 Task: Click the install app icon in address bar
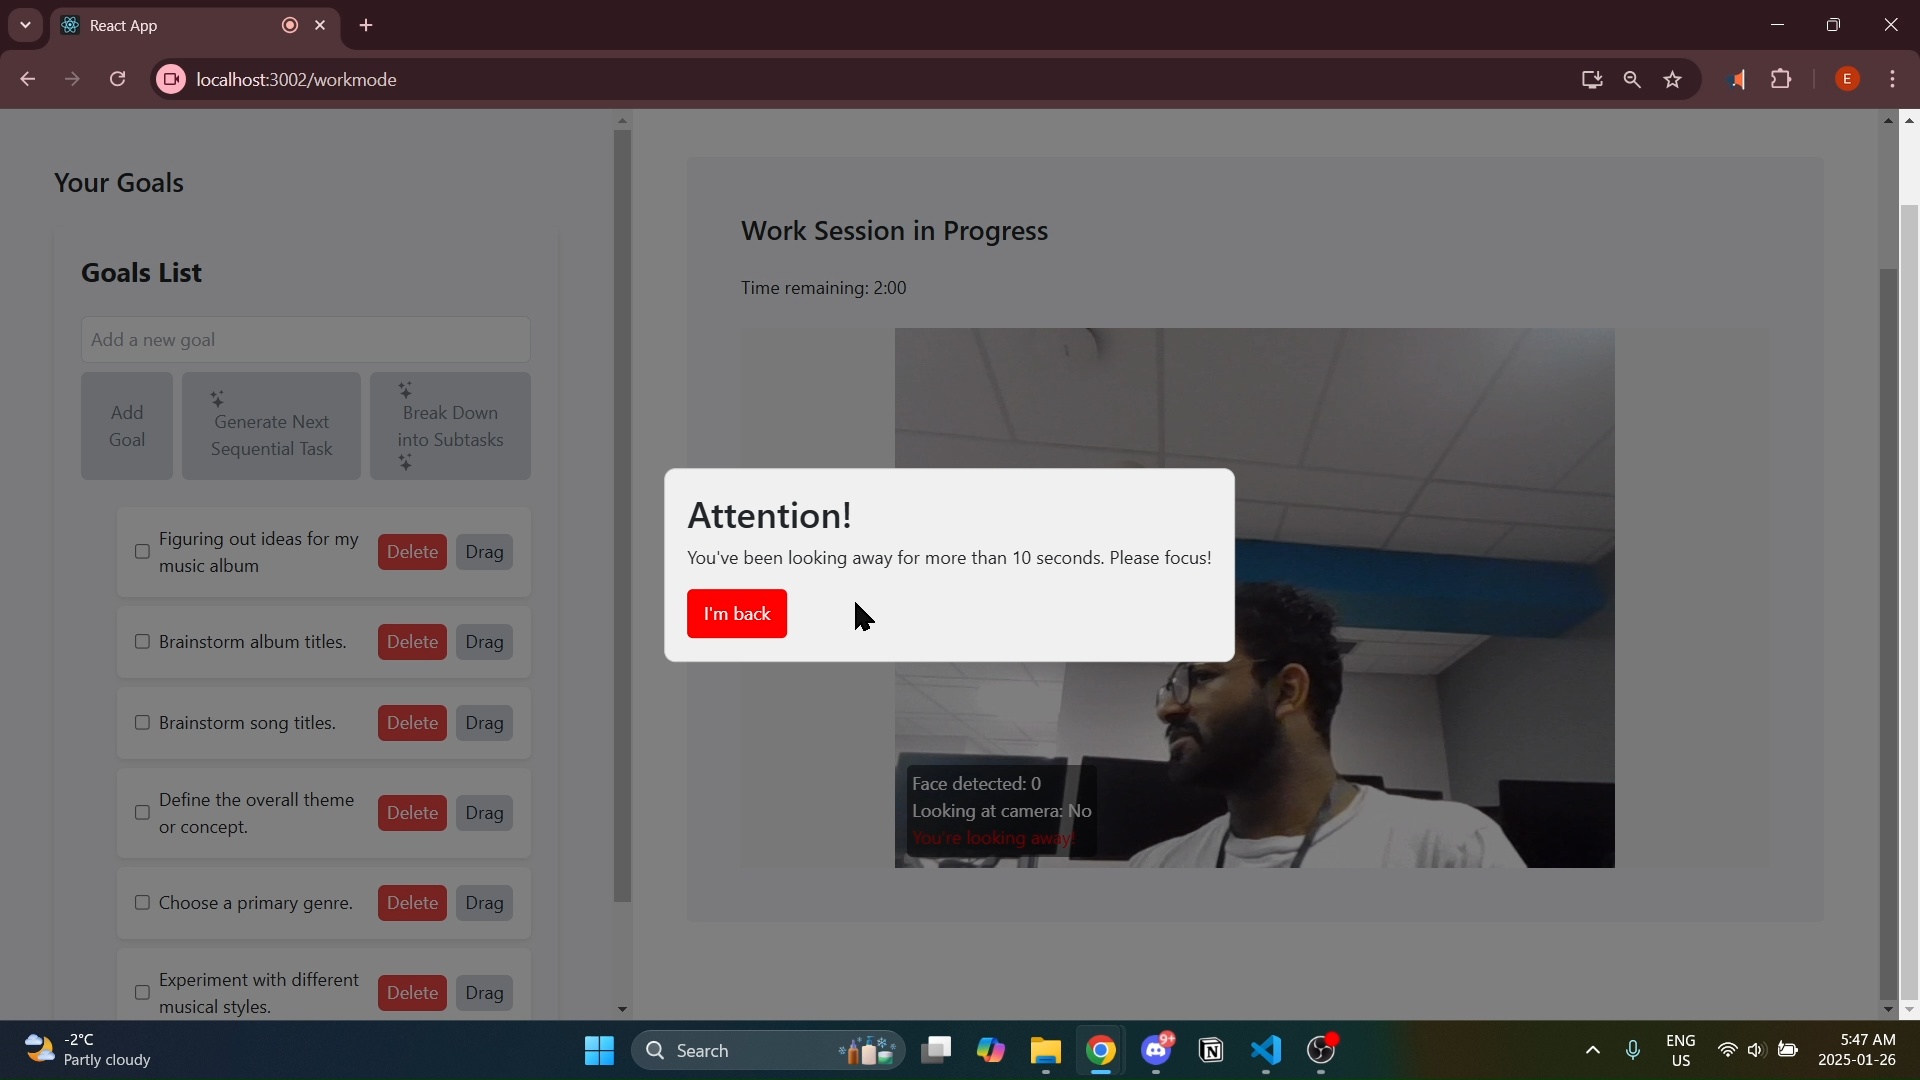tap(1592, 80)
